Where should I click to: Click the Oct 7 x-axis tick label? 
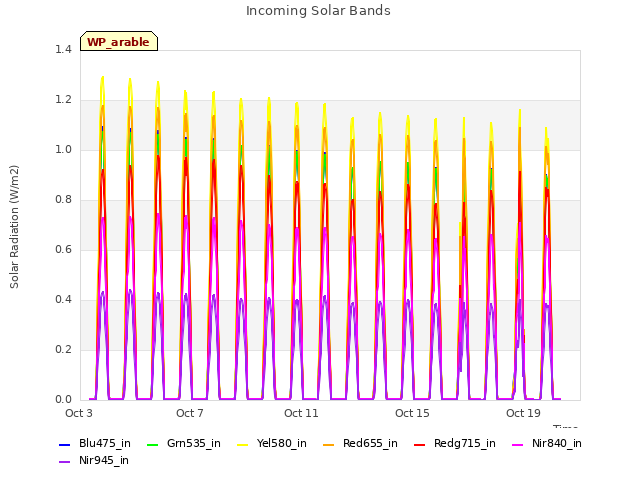[x=190, y=413]
